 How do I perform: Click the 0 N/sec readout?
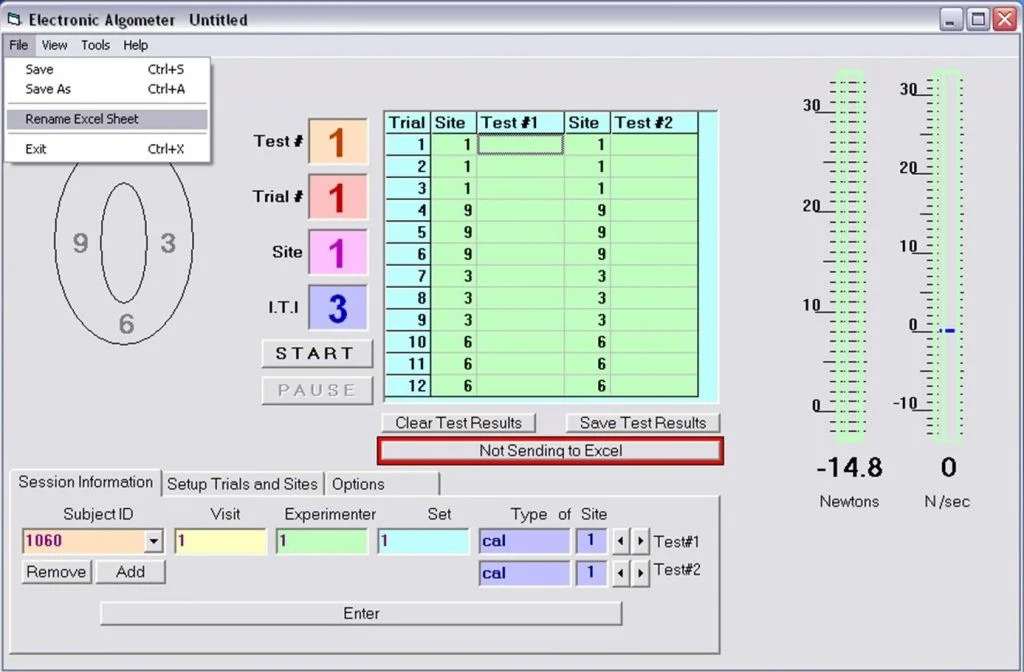[x=948, y=468]
